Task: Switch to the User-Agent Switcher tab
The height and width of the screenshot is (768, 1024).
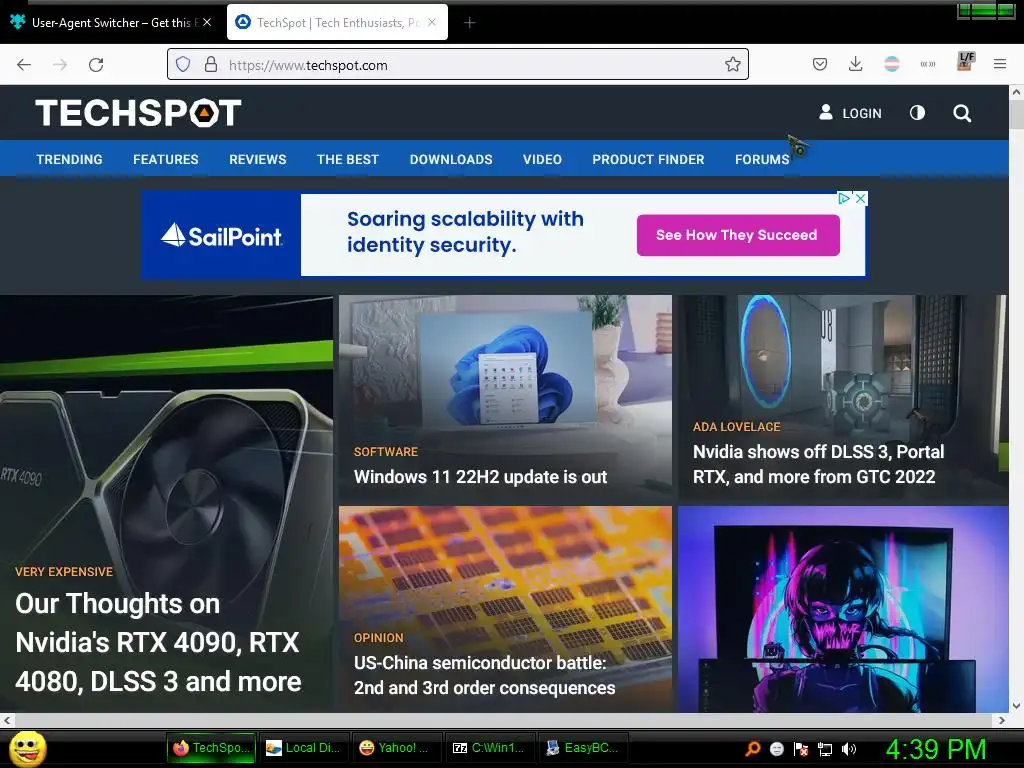Action: 111,22
